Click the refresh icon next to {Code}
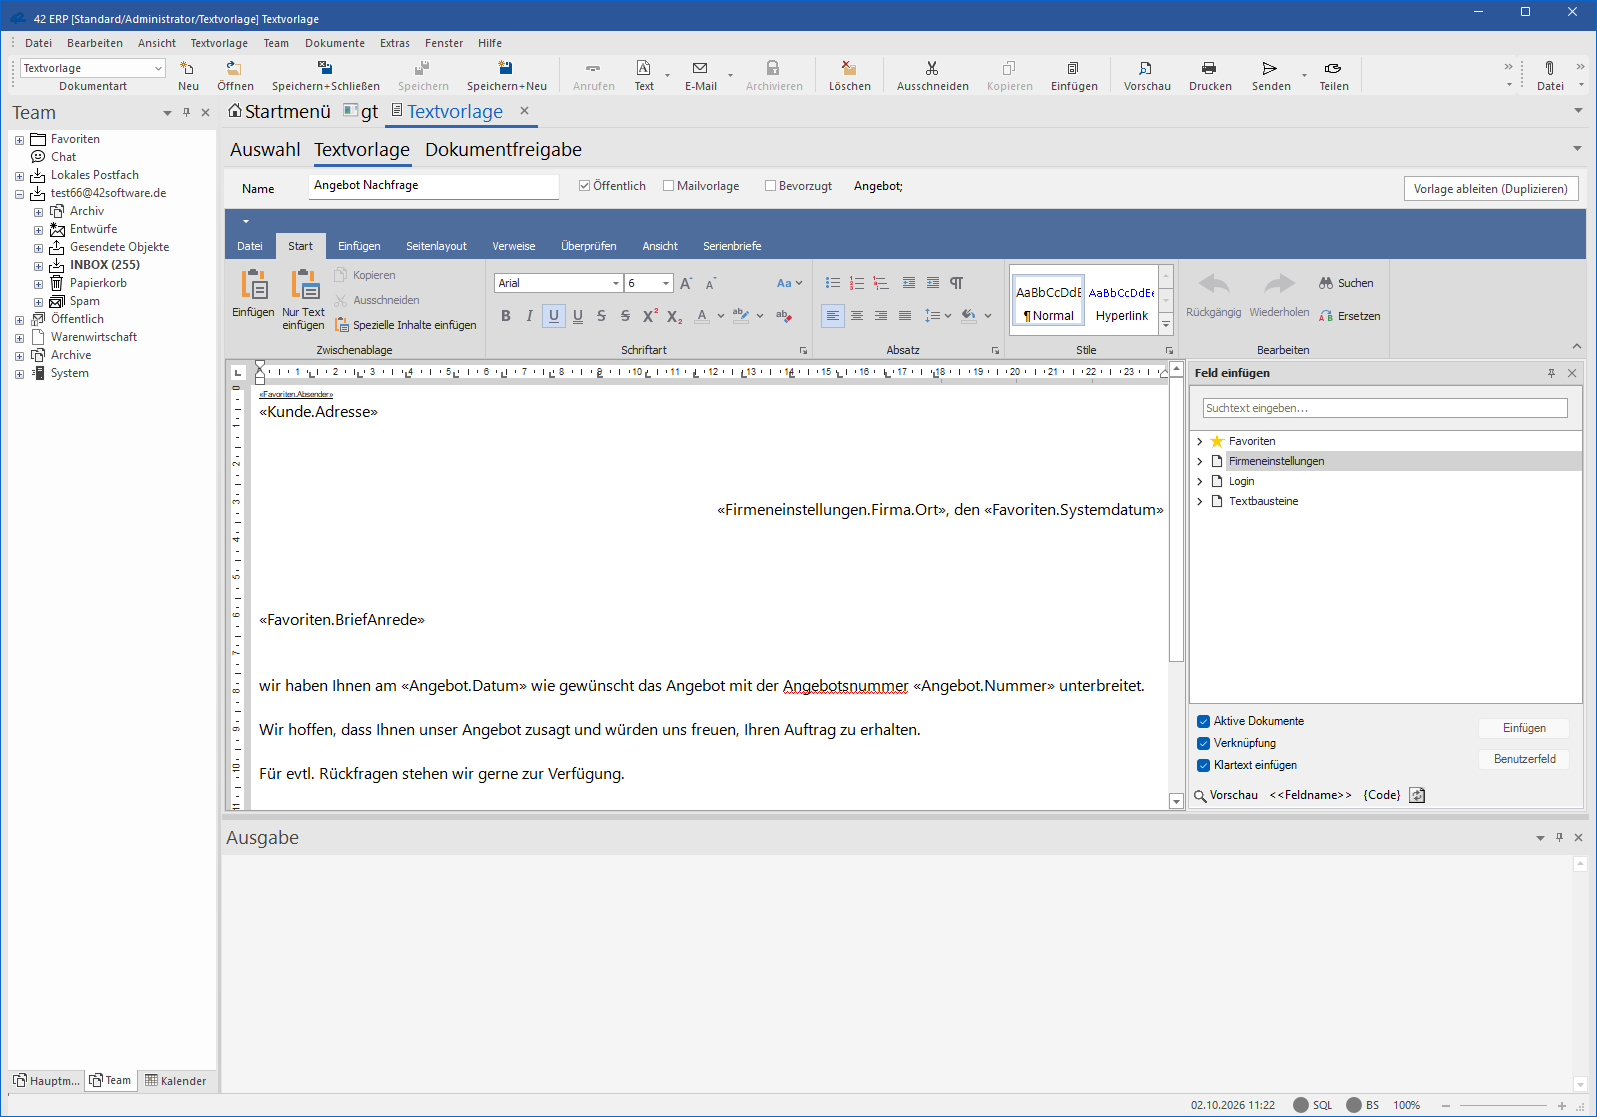Screen dimensions: 1597x1117 point(1417,795)
